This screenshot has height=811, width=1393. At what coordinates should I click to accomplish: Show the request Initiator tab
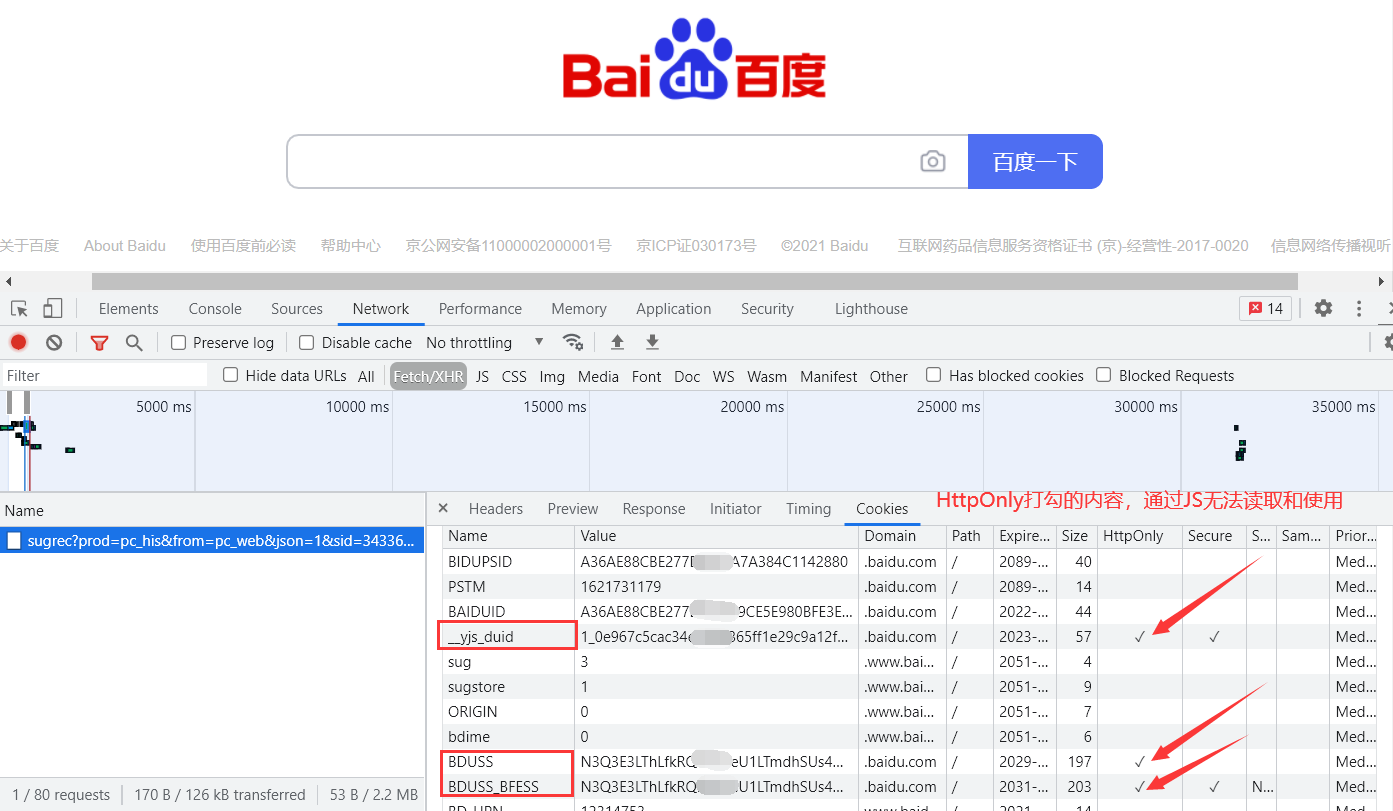pos(736,508)
